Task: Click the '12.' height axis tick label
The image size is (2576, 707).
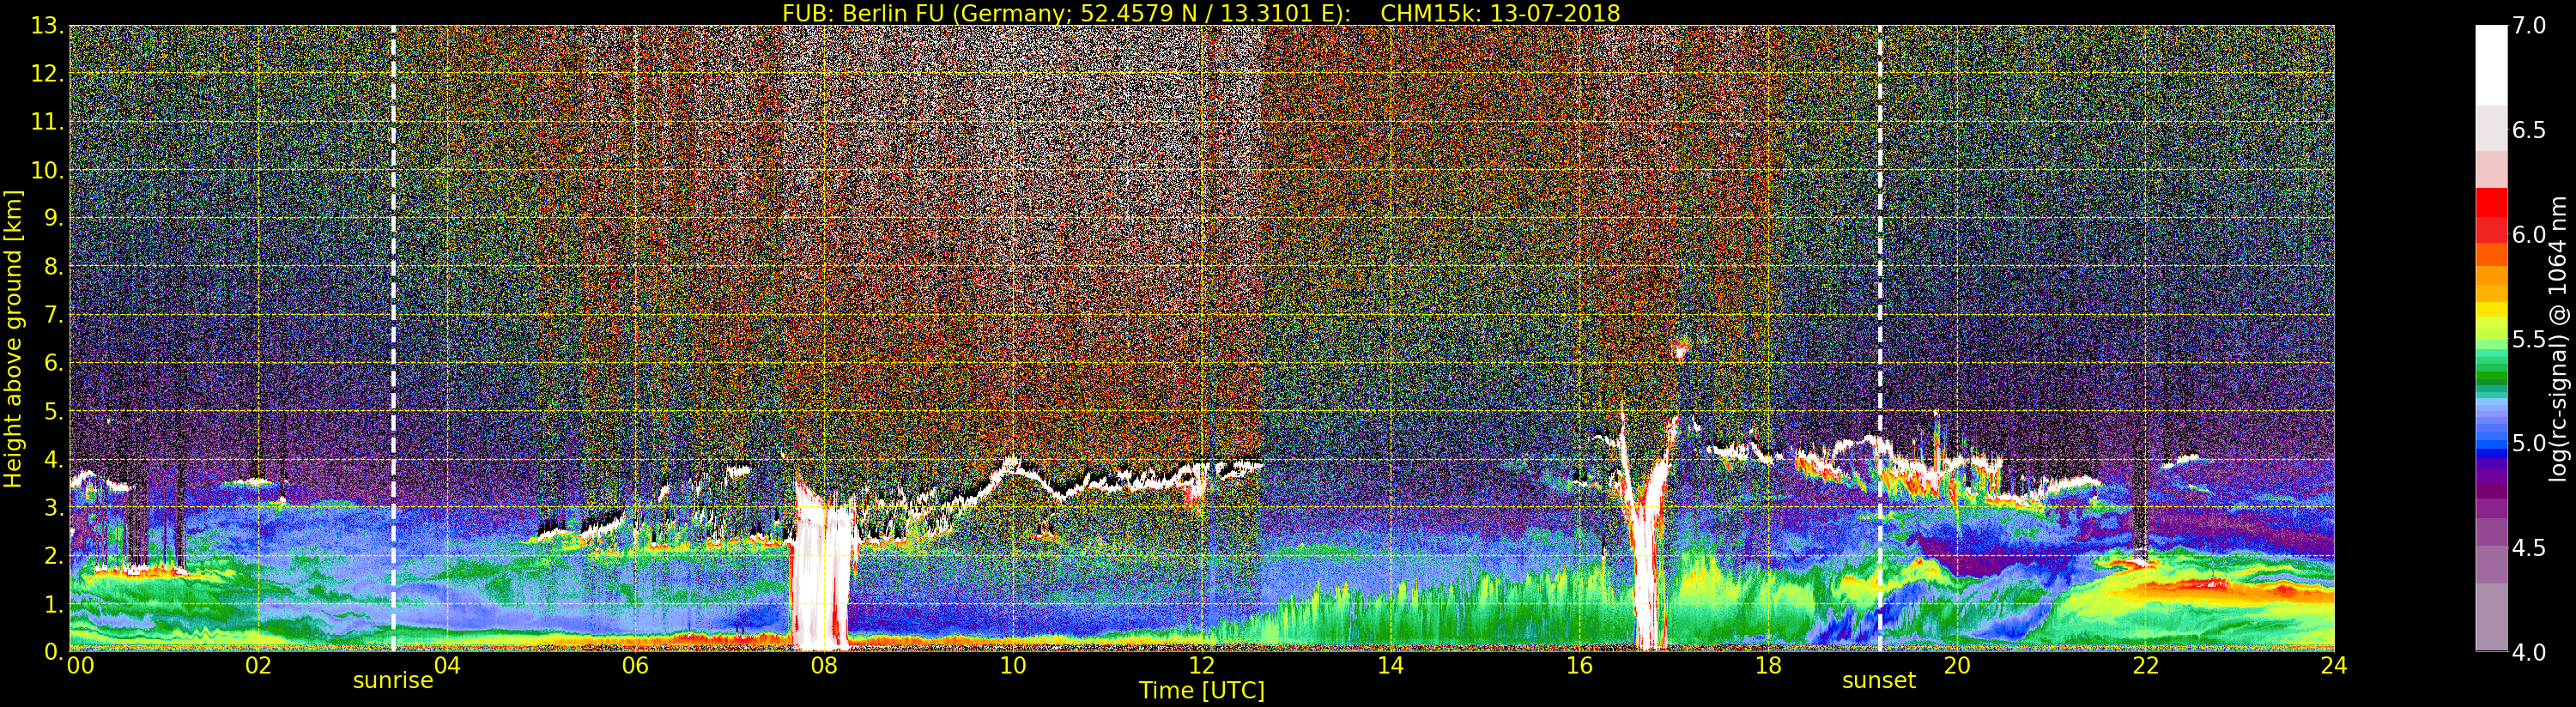Action: pos(47,74)
